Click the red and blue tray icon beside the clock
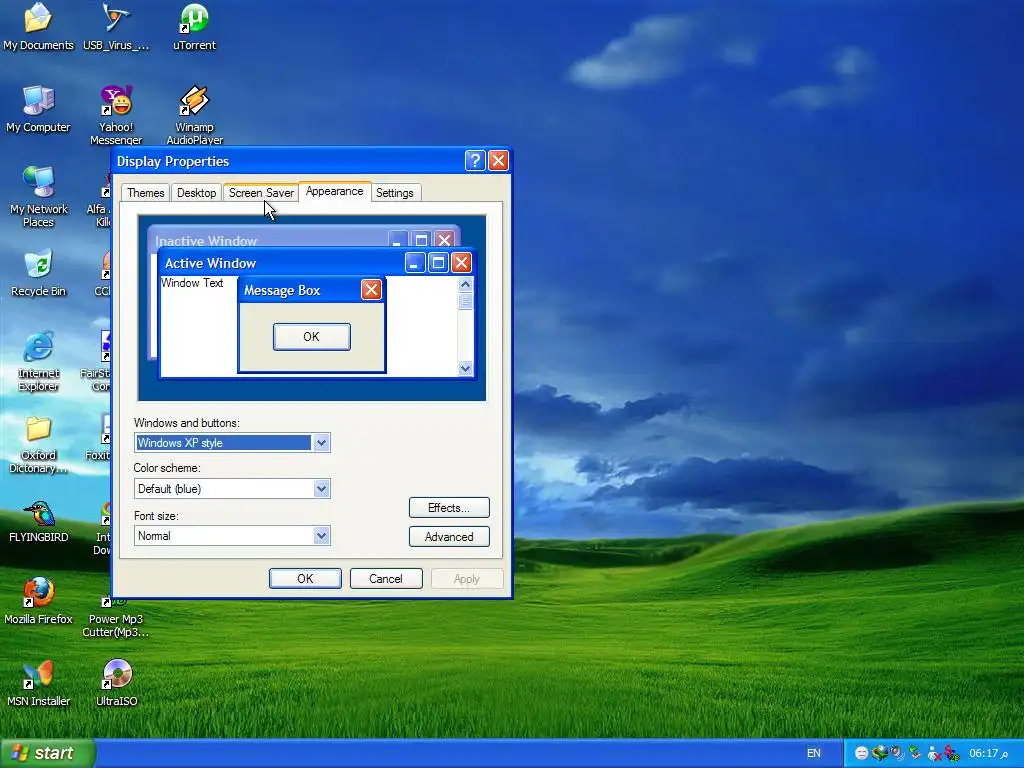 [x=952, y=754]
